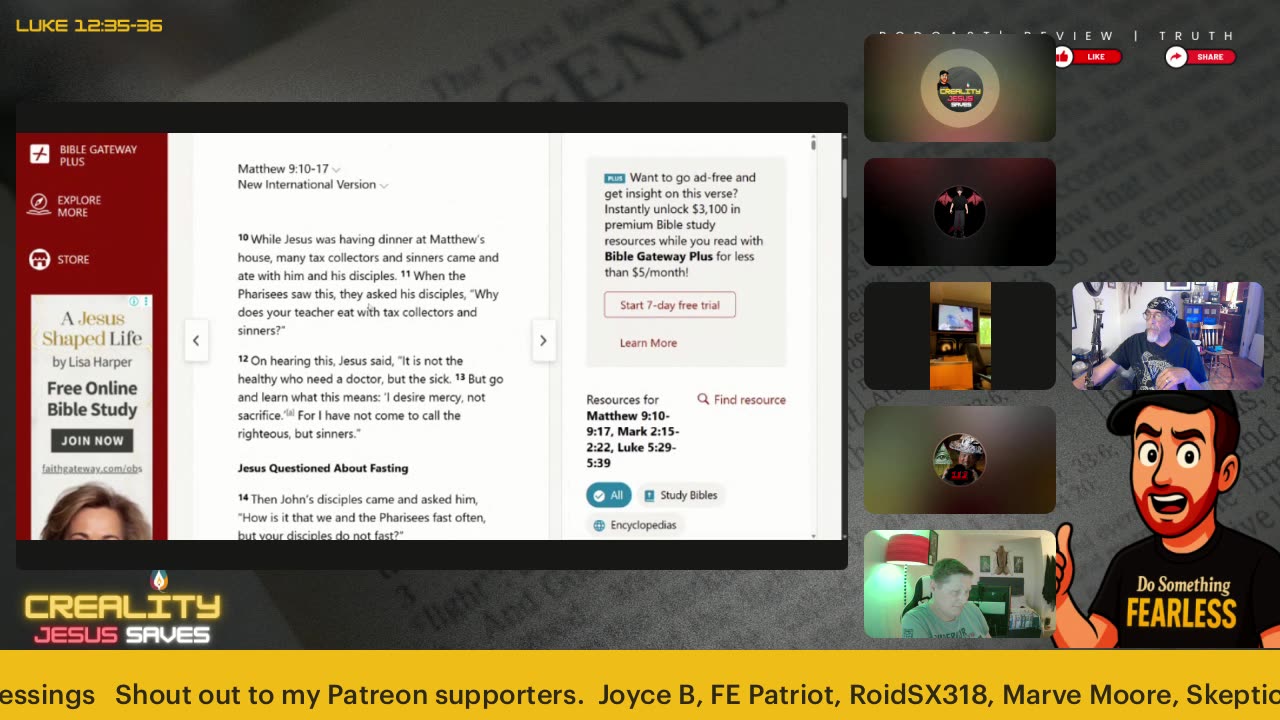This screenshot has width=1280, height=720.
Task: Open the faithgateway.com ad link
Action: (92, 469)
